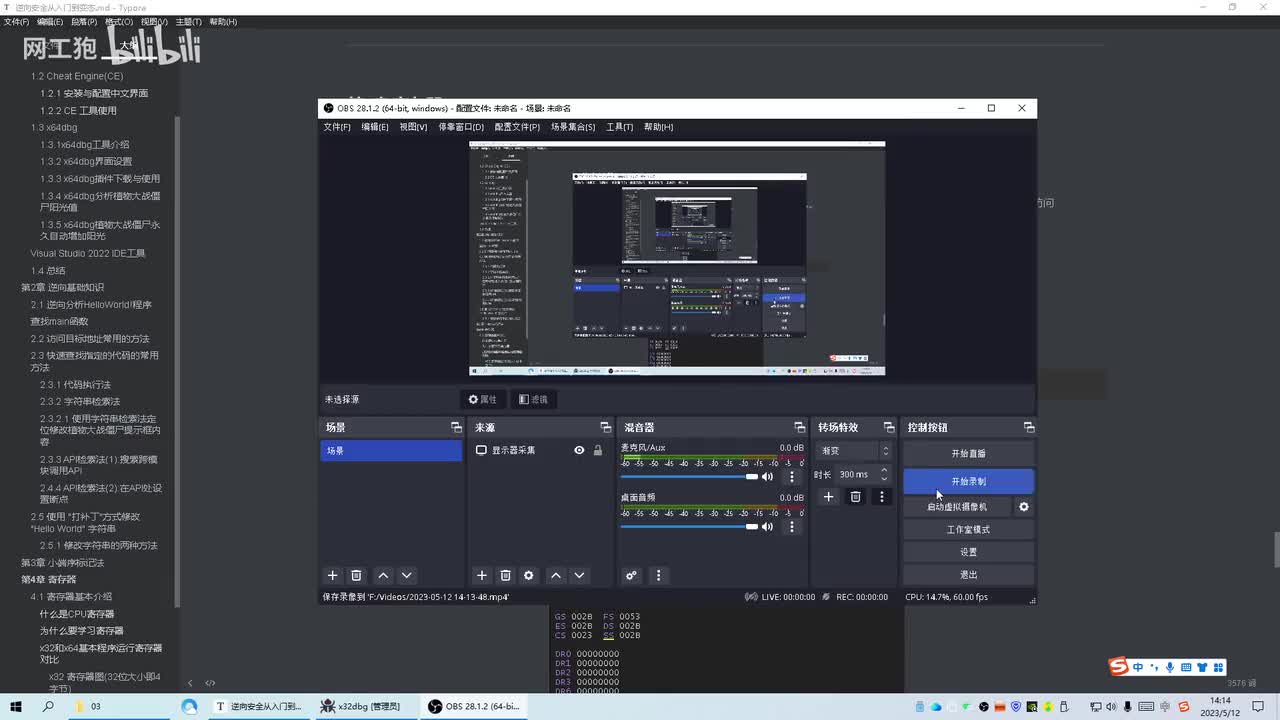Open the 帮助(H) menu in OBS

(x=658, y=127)
